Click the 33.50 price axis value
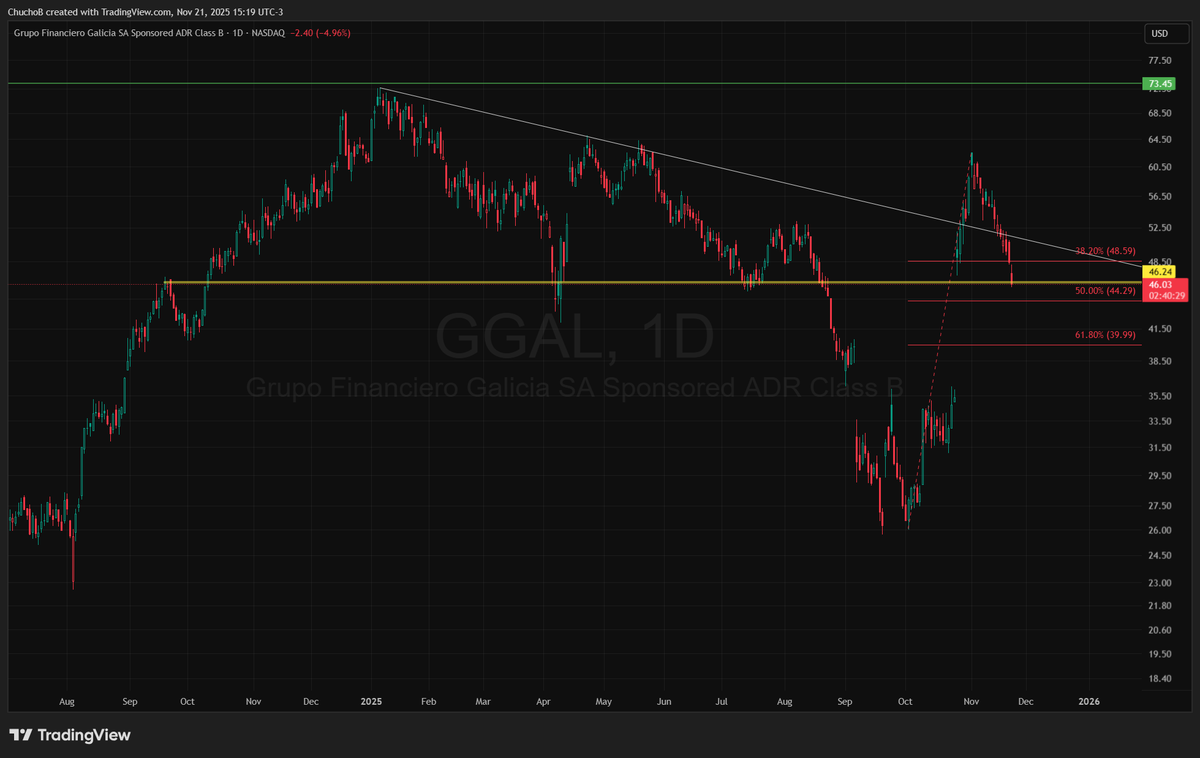This screenshot has height=758, width=1200. pos(1161,421)
